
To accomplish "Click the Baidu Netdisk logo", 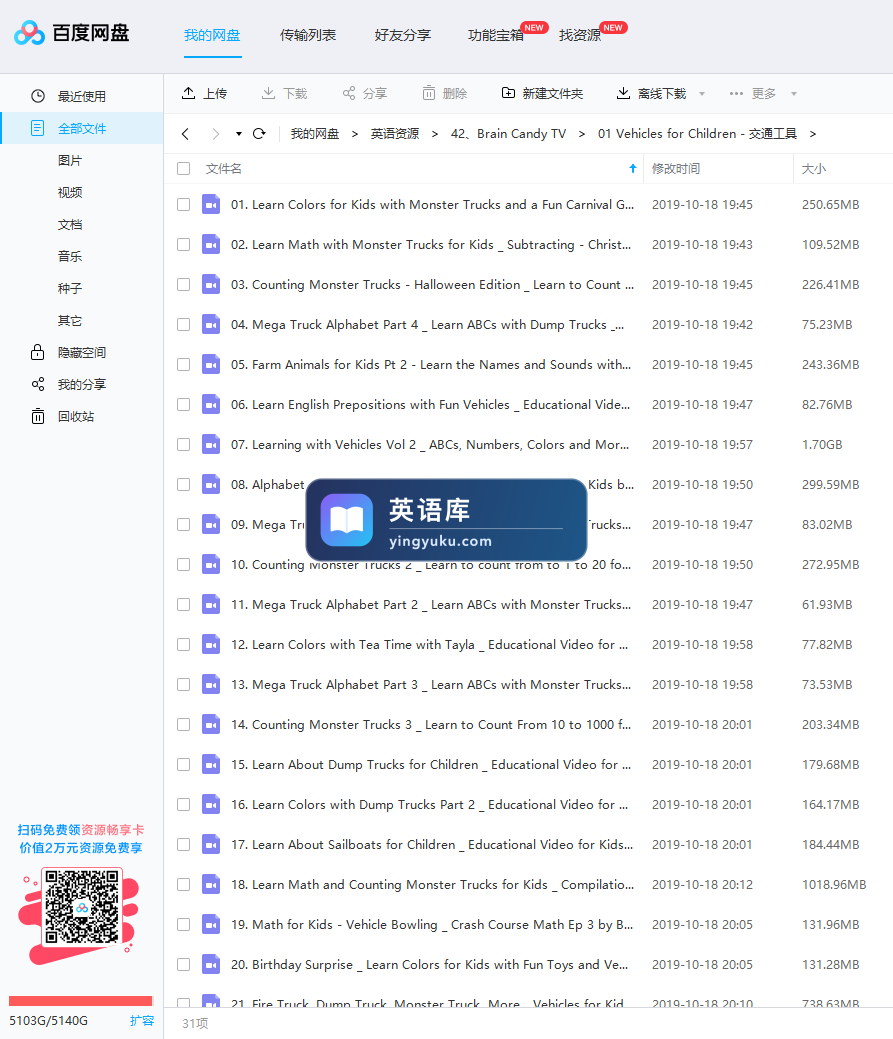I will pos(72,32).
